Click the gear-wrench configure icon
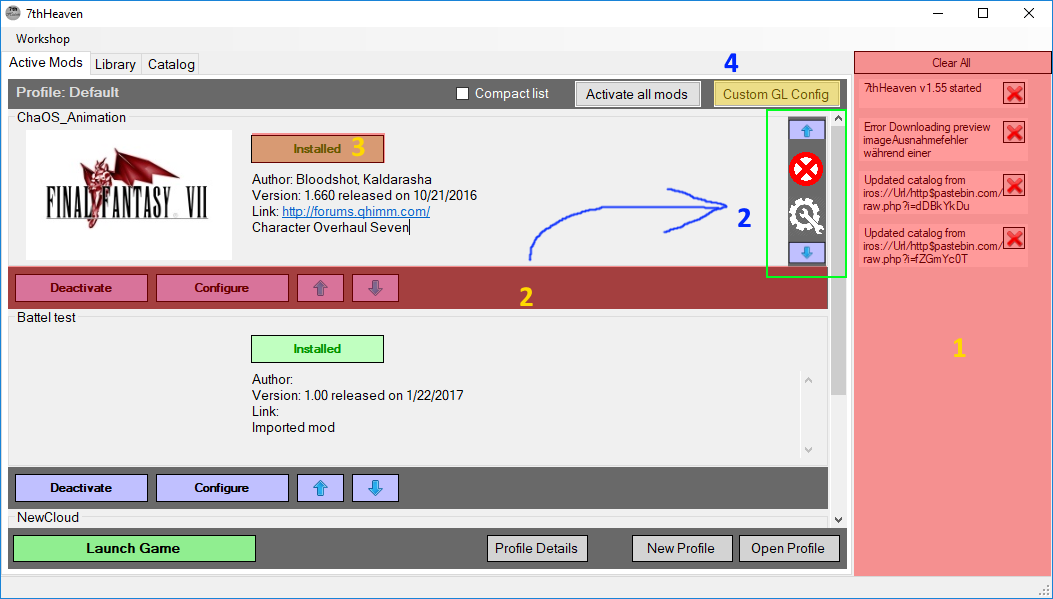The width and height of the screenshot is (1053, 599). point(806,217)
